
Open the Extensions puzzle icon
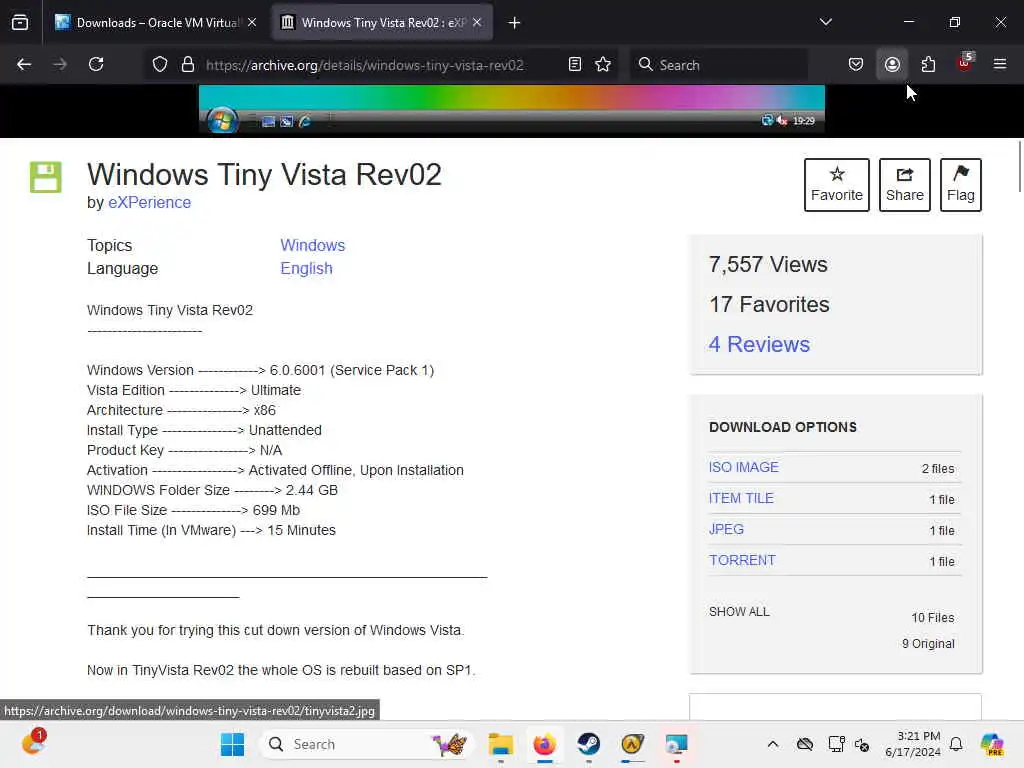(928, 65)
